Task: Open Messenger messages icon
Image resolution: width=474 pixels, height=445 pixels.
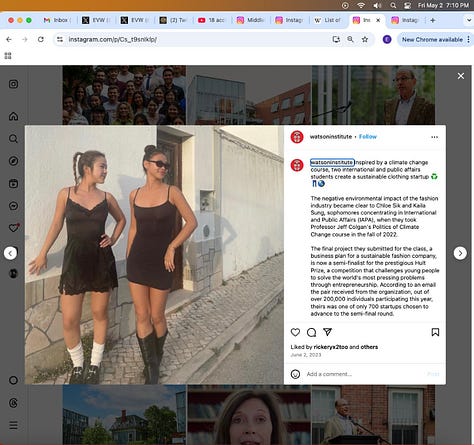Action: pos(13,206)
